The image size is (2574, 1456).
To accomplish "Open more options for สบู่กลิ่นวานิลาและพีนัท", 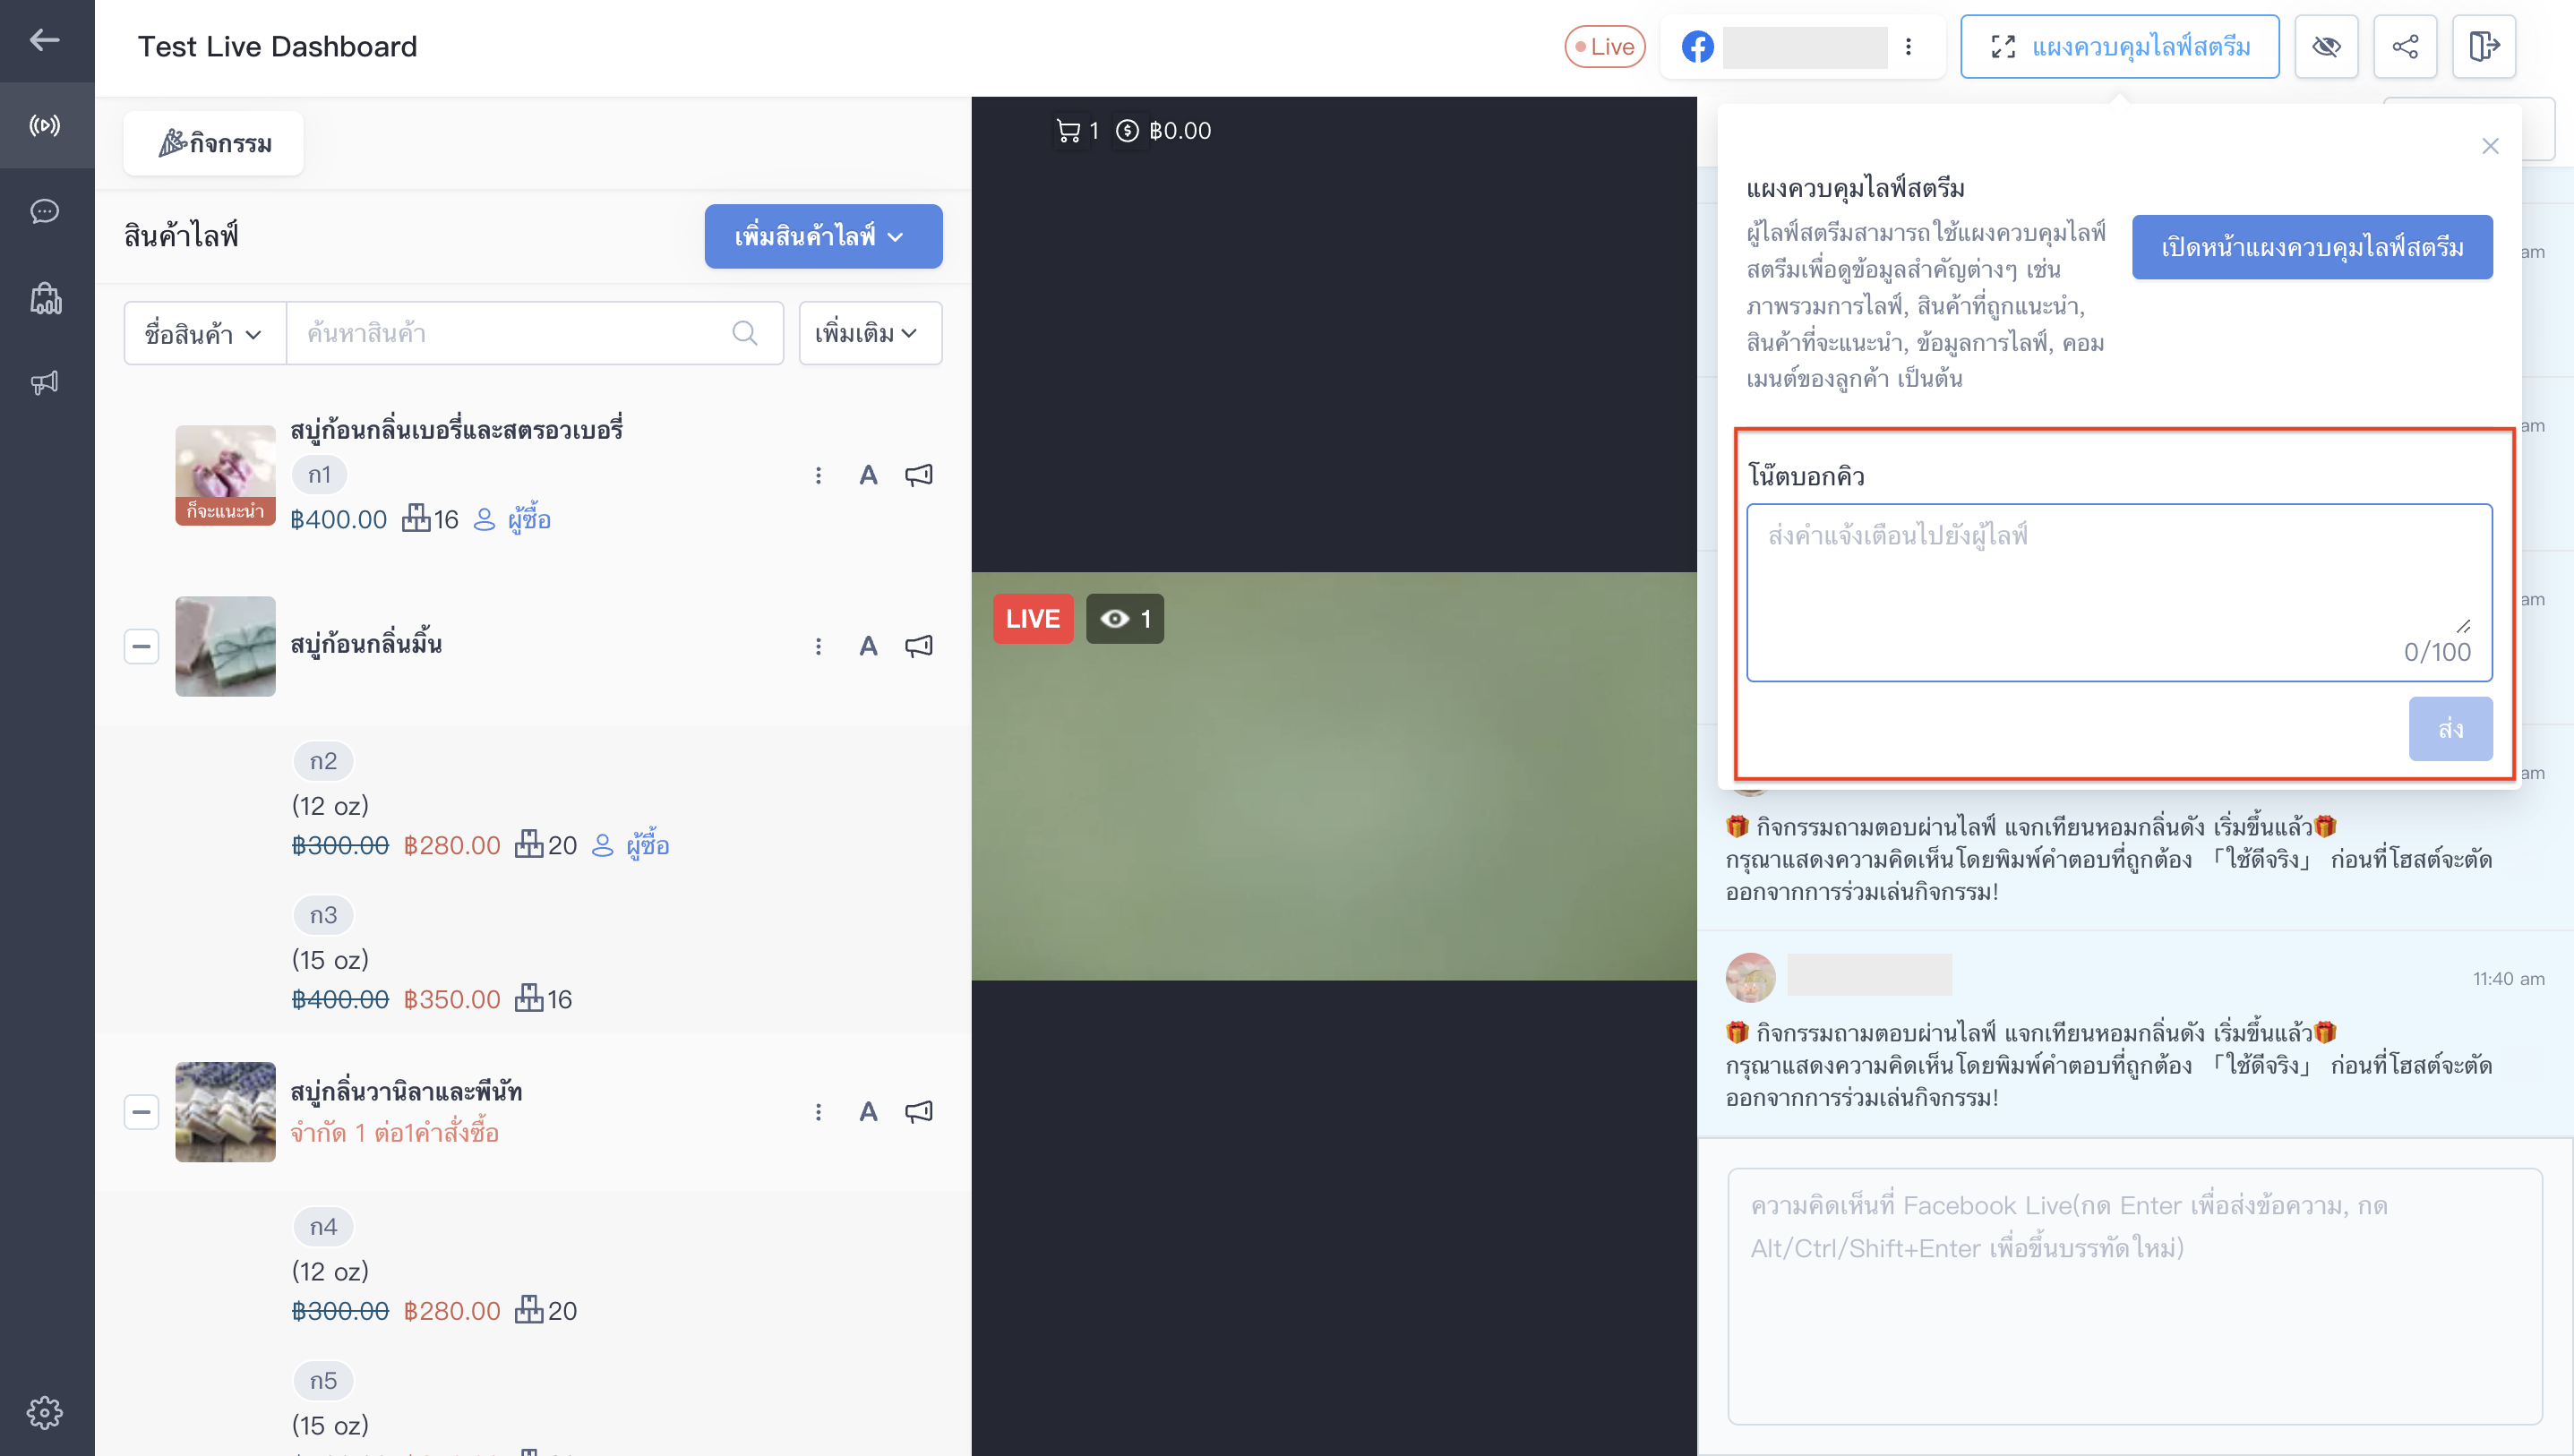I will click(x=818, y=1111).
